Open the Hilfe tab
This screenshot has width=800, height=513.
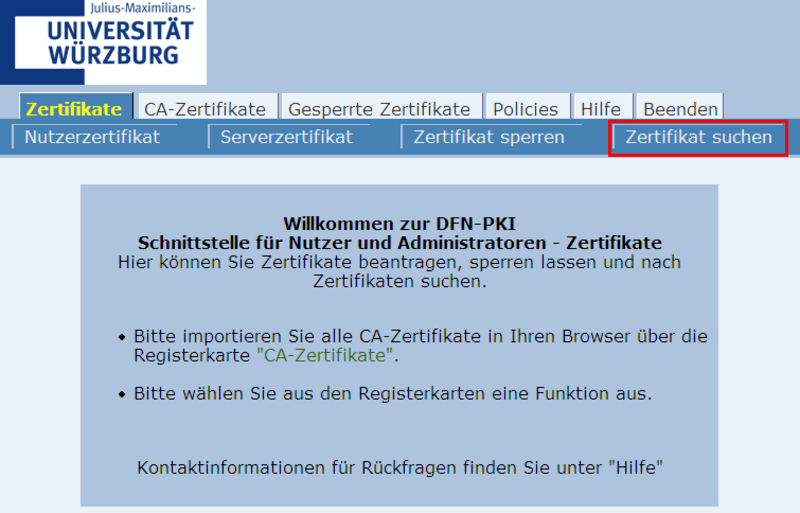pos(601,109)
